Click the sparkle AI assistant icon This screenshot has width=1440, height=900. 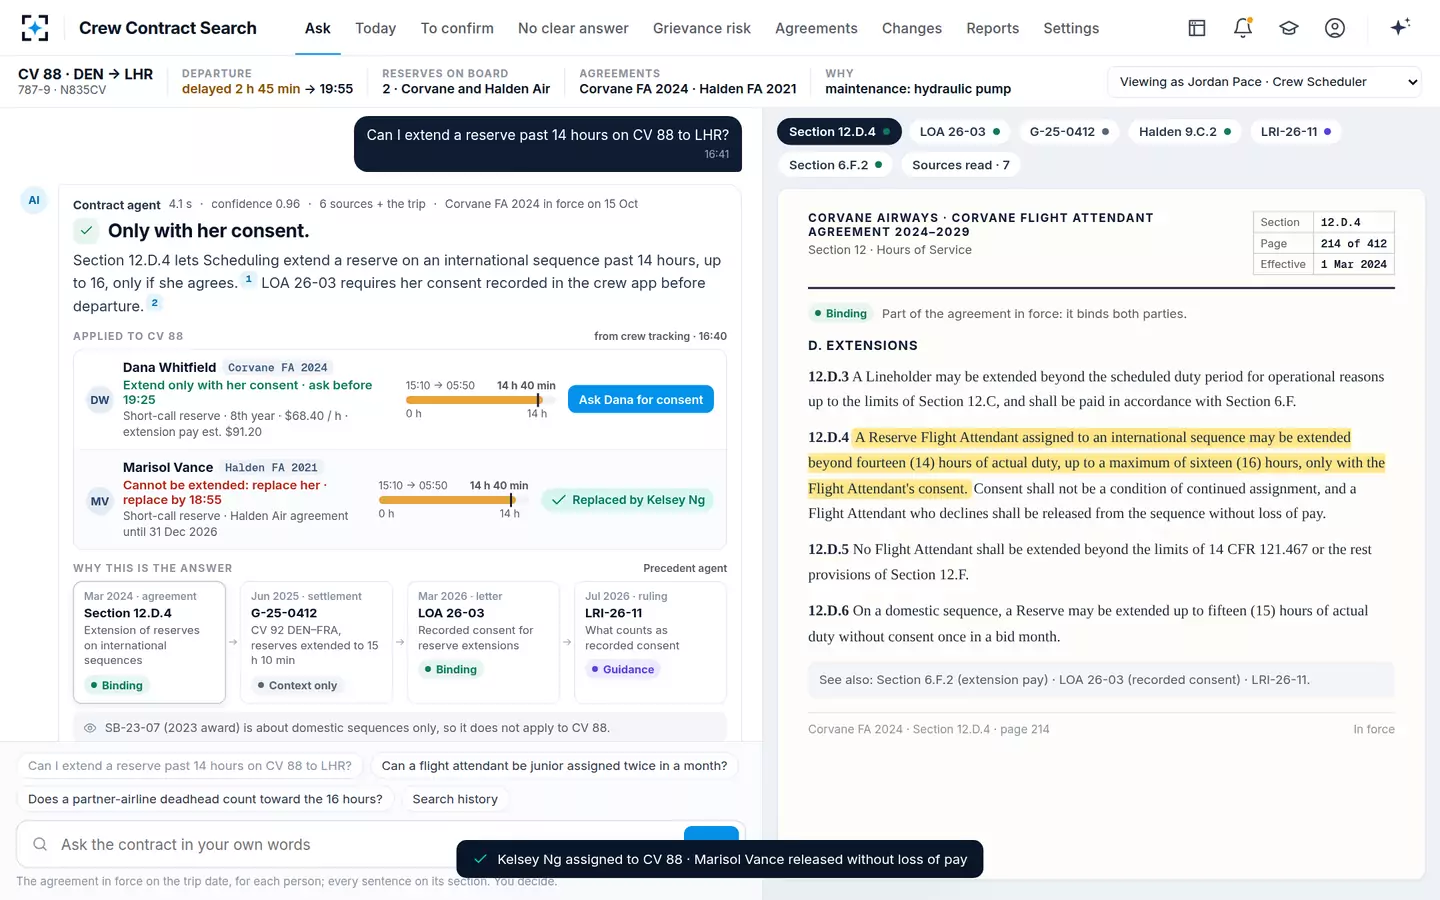1400,27
